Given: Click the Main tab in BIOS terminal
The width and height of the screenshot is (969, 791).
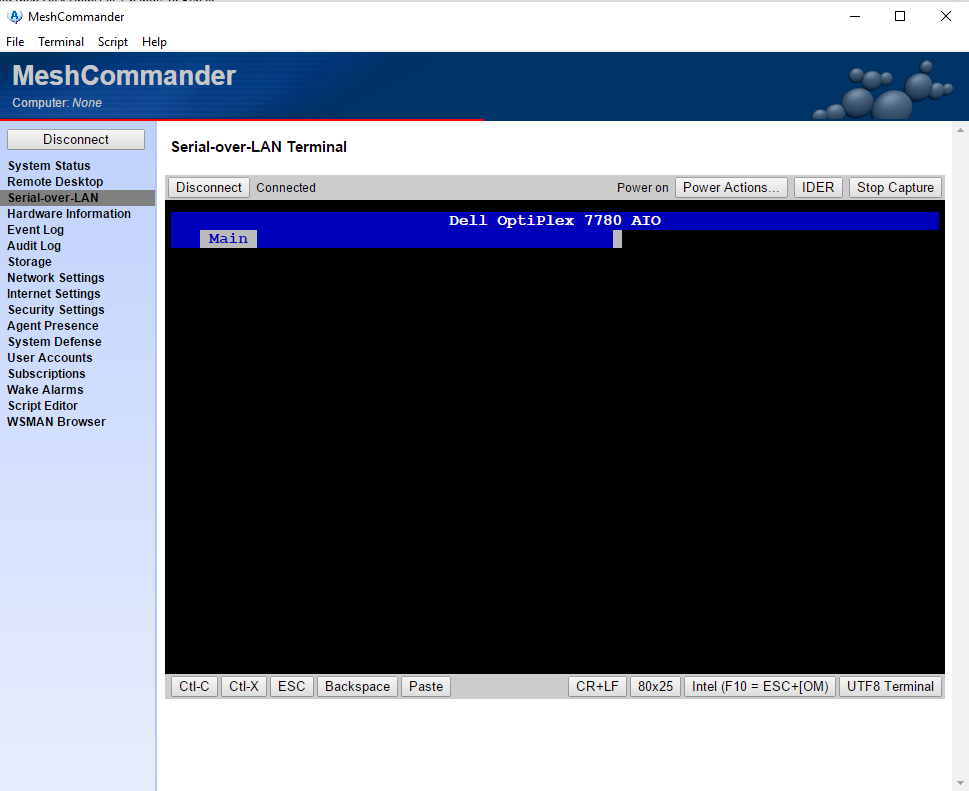Looking at the screenshot, I should click(x=228, y=239).
